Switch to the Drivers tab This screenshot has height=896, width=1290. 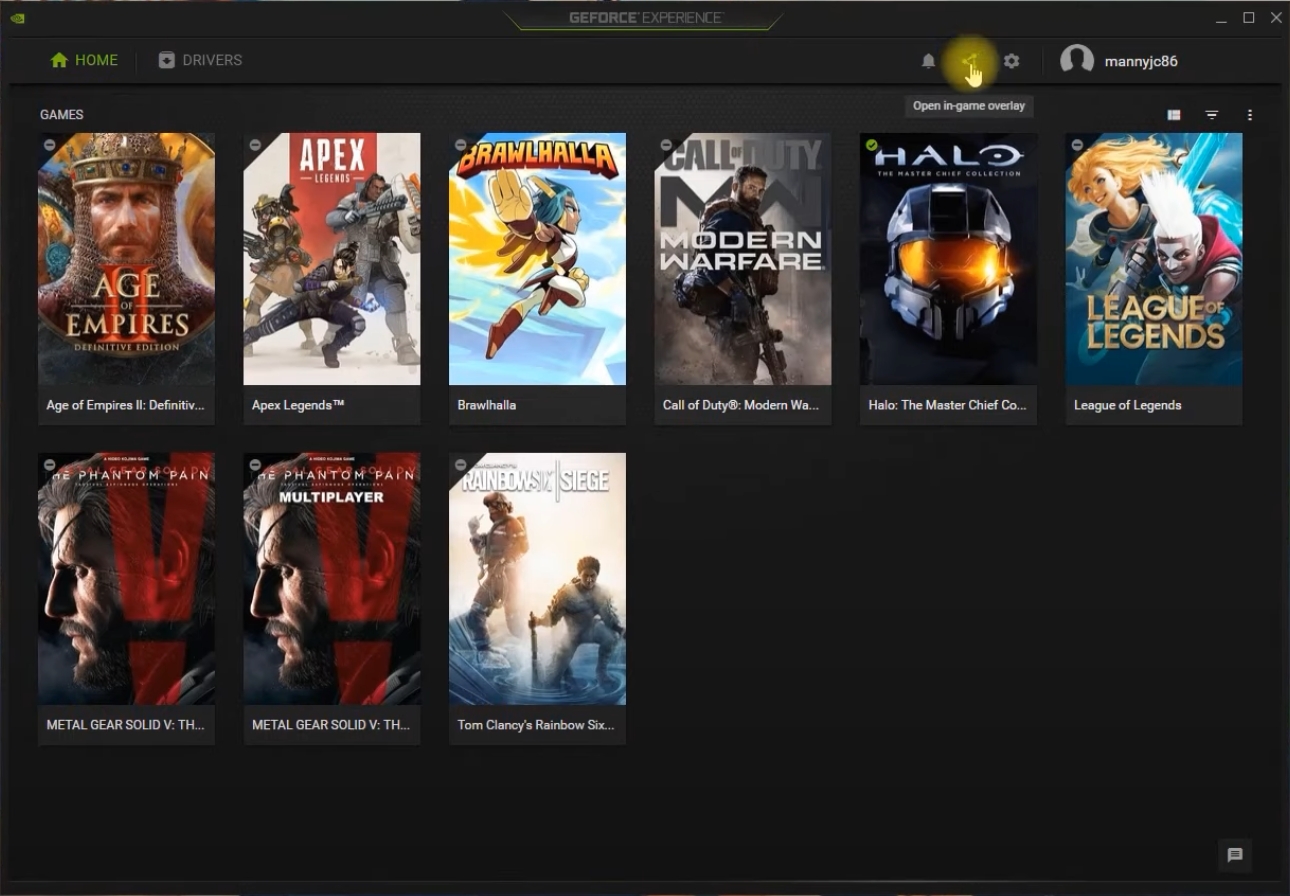(x=200, y=60)
